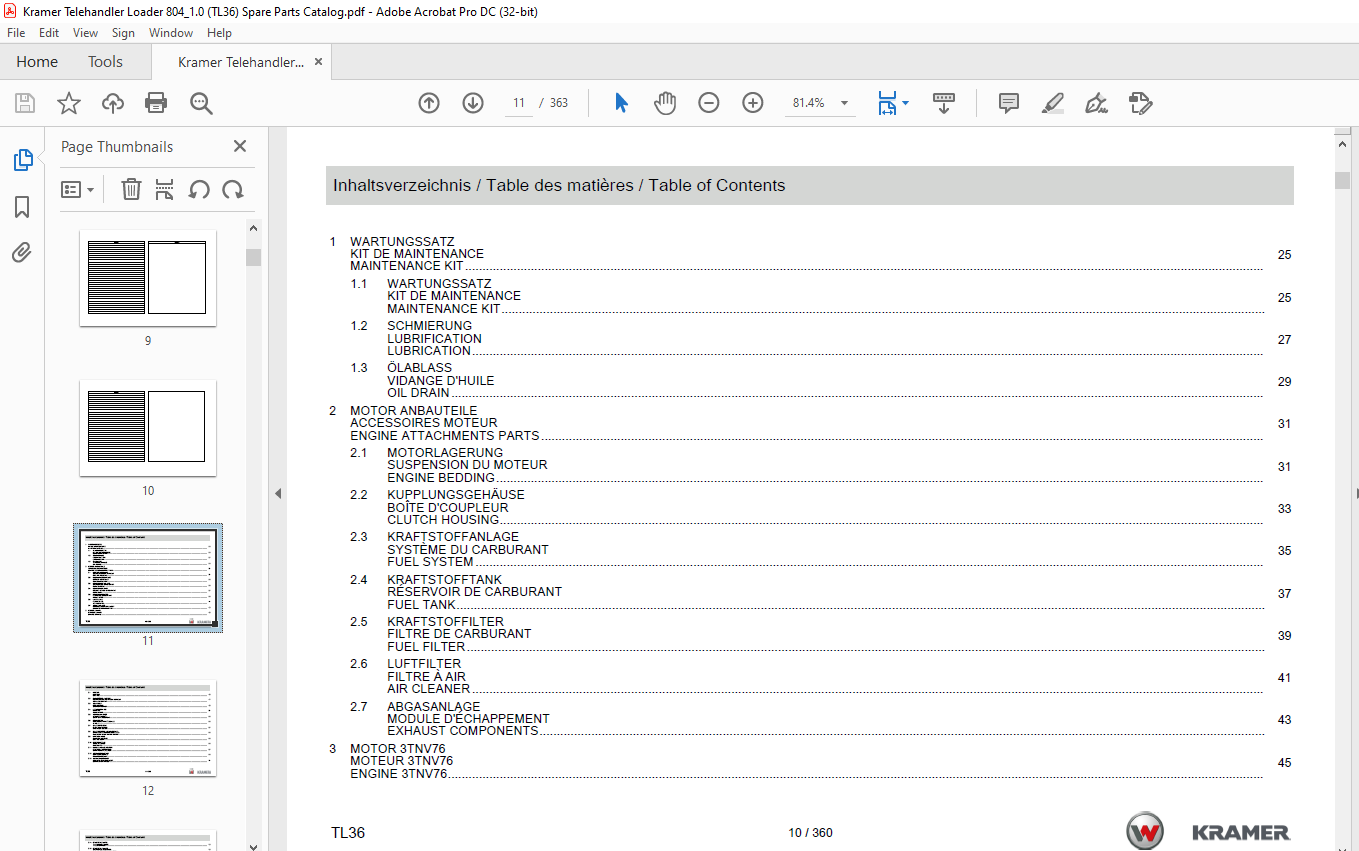
Task: Select page 10 thumbnail
Action: coord(148,428)
